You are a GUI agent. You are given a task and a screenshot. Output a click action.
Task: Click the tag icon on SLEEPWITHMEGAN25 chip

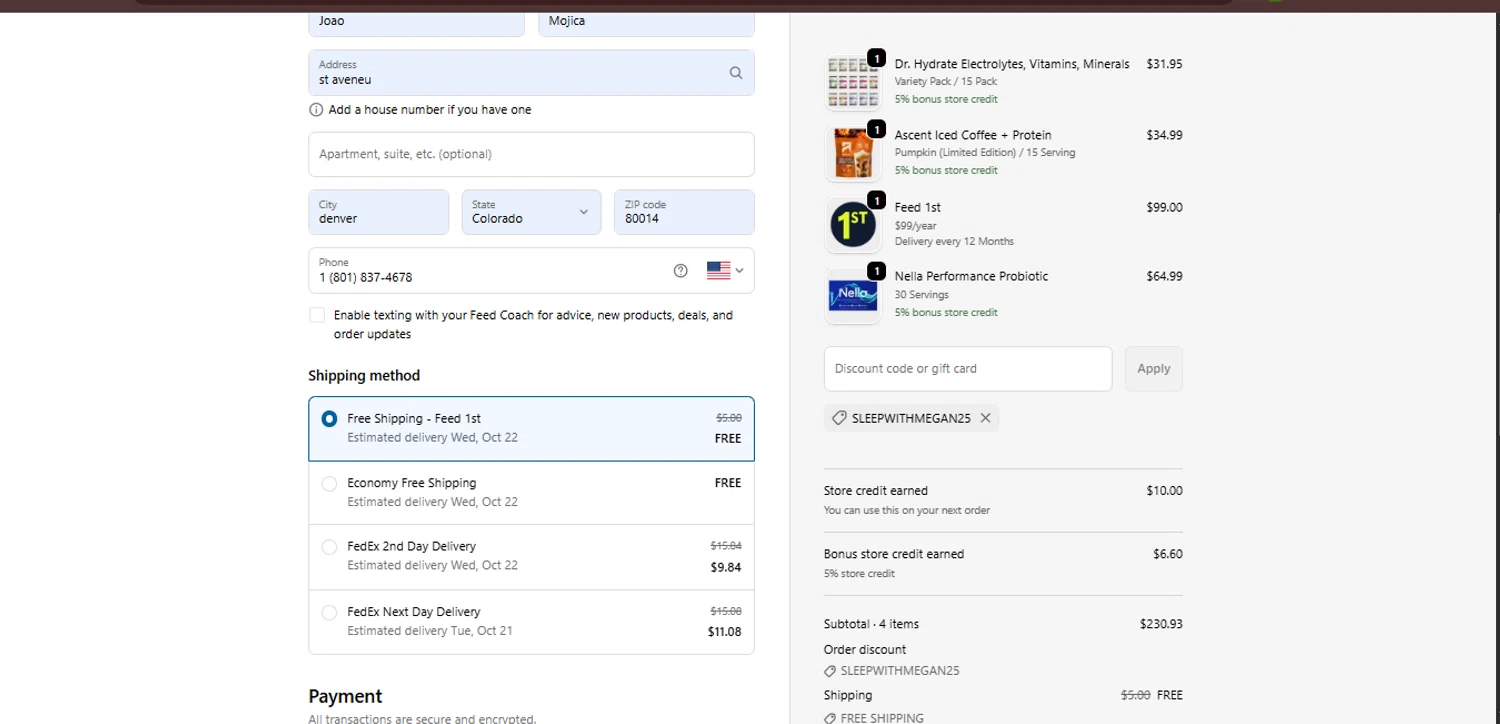pyautogui.click(x=839, y=418)
